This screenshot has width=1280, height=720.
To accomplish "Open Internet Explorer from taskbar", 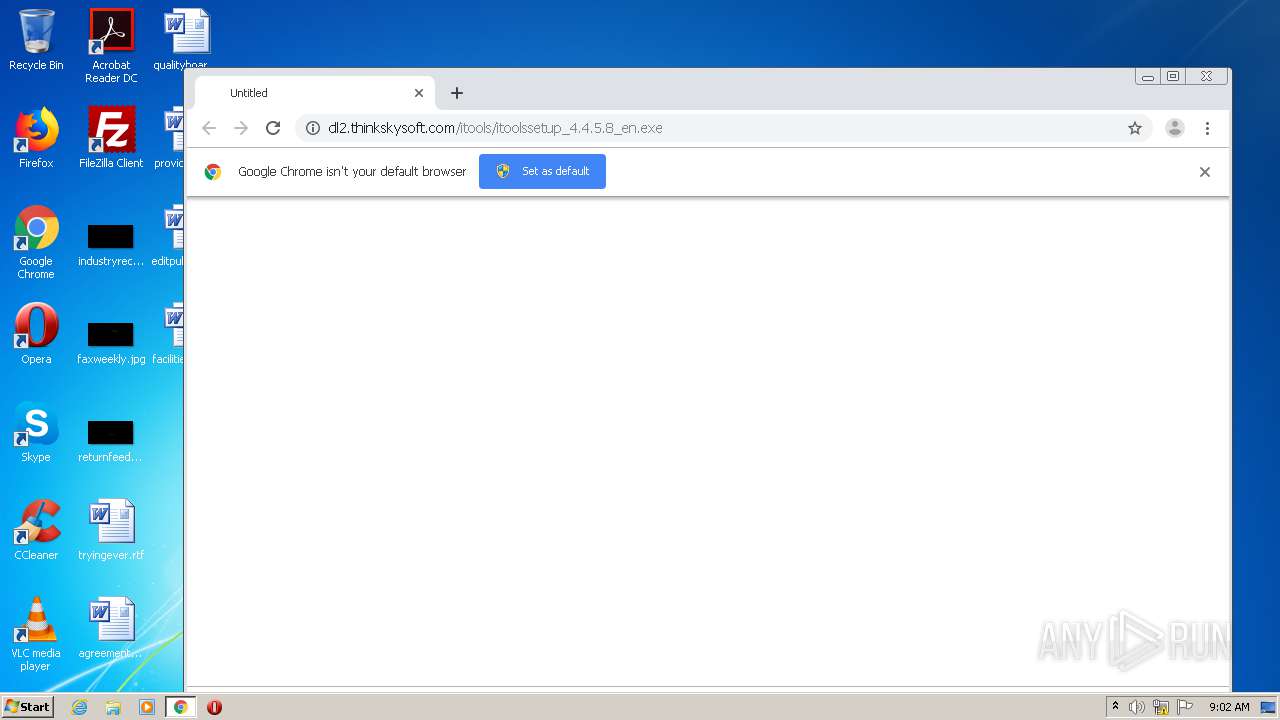I will pos(80,707).
